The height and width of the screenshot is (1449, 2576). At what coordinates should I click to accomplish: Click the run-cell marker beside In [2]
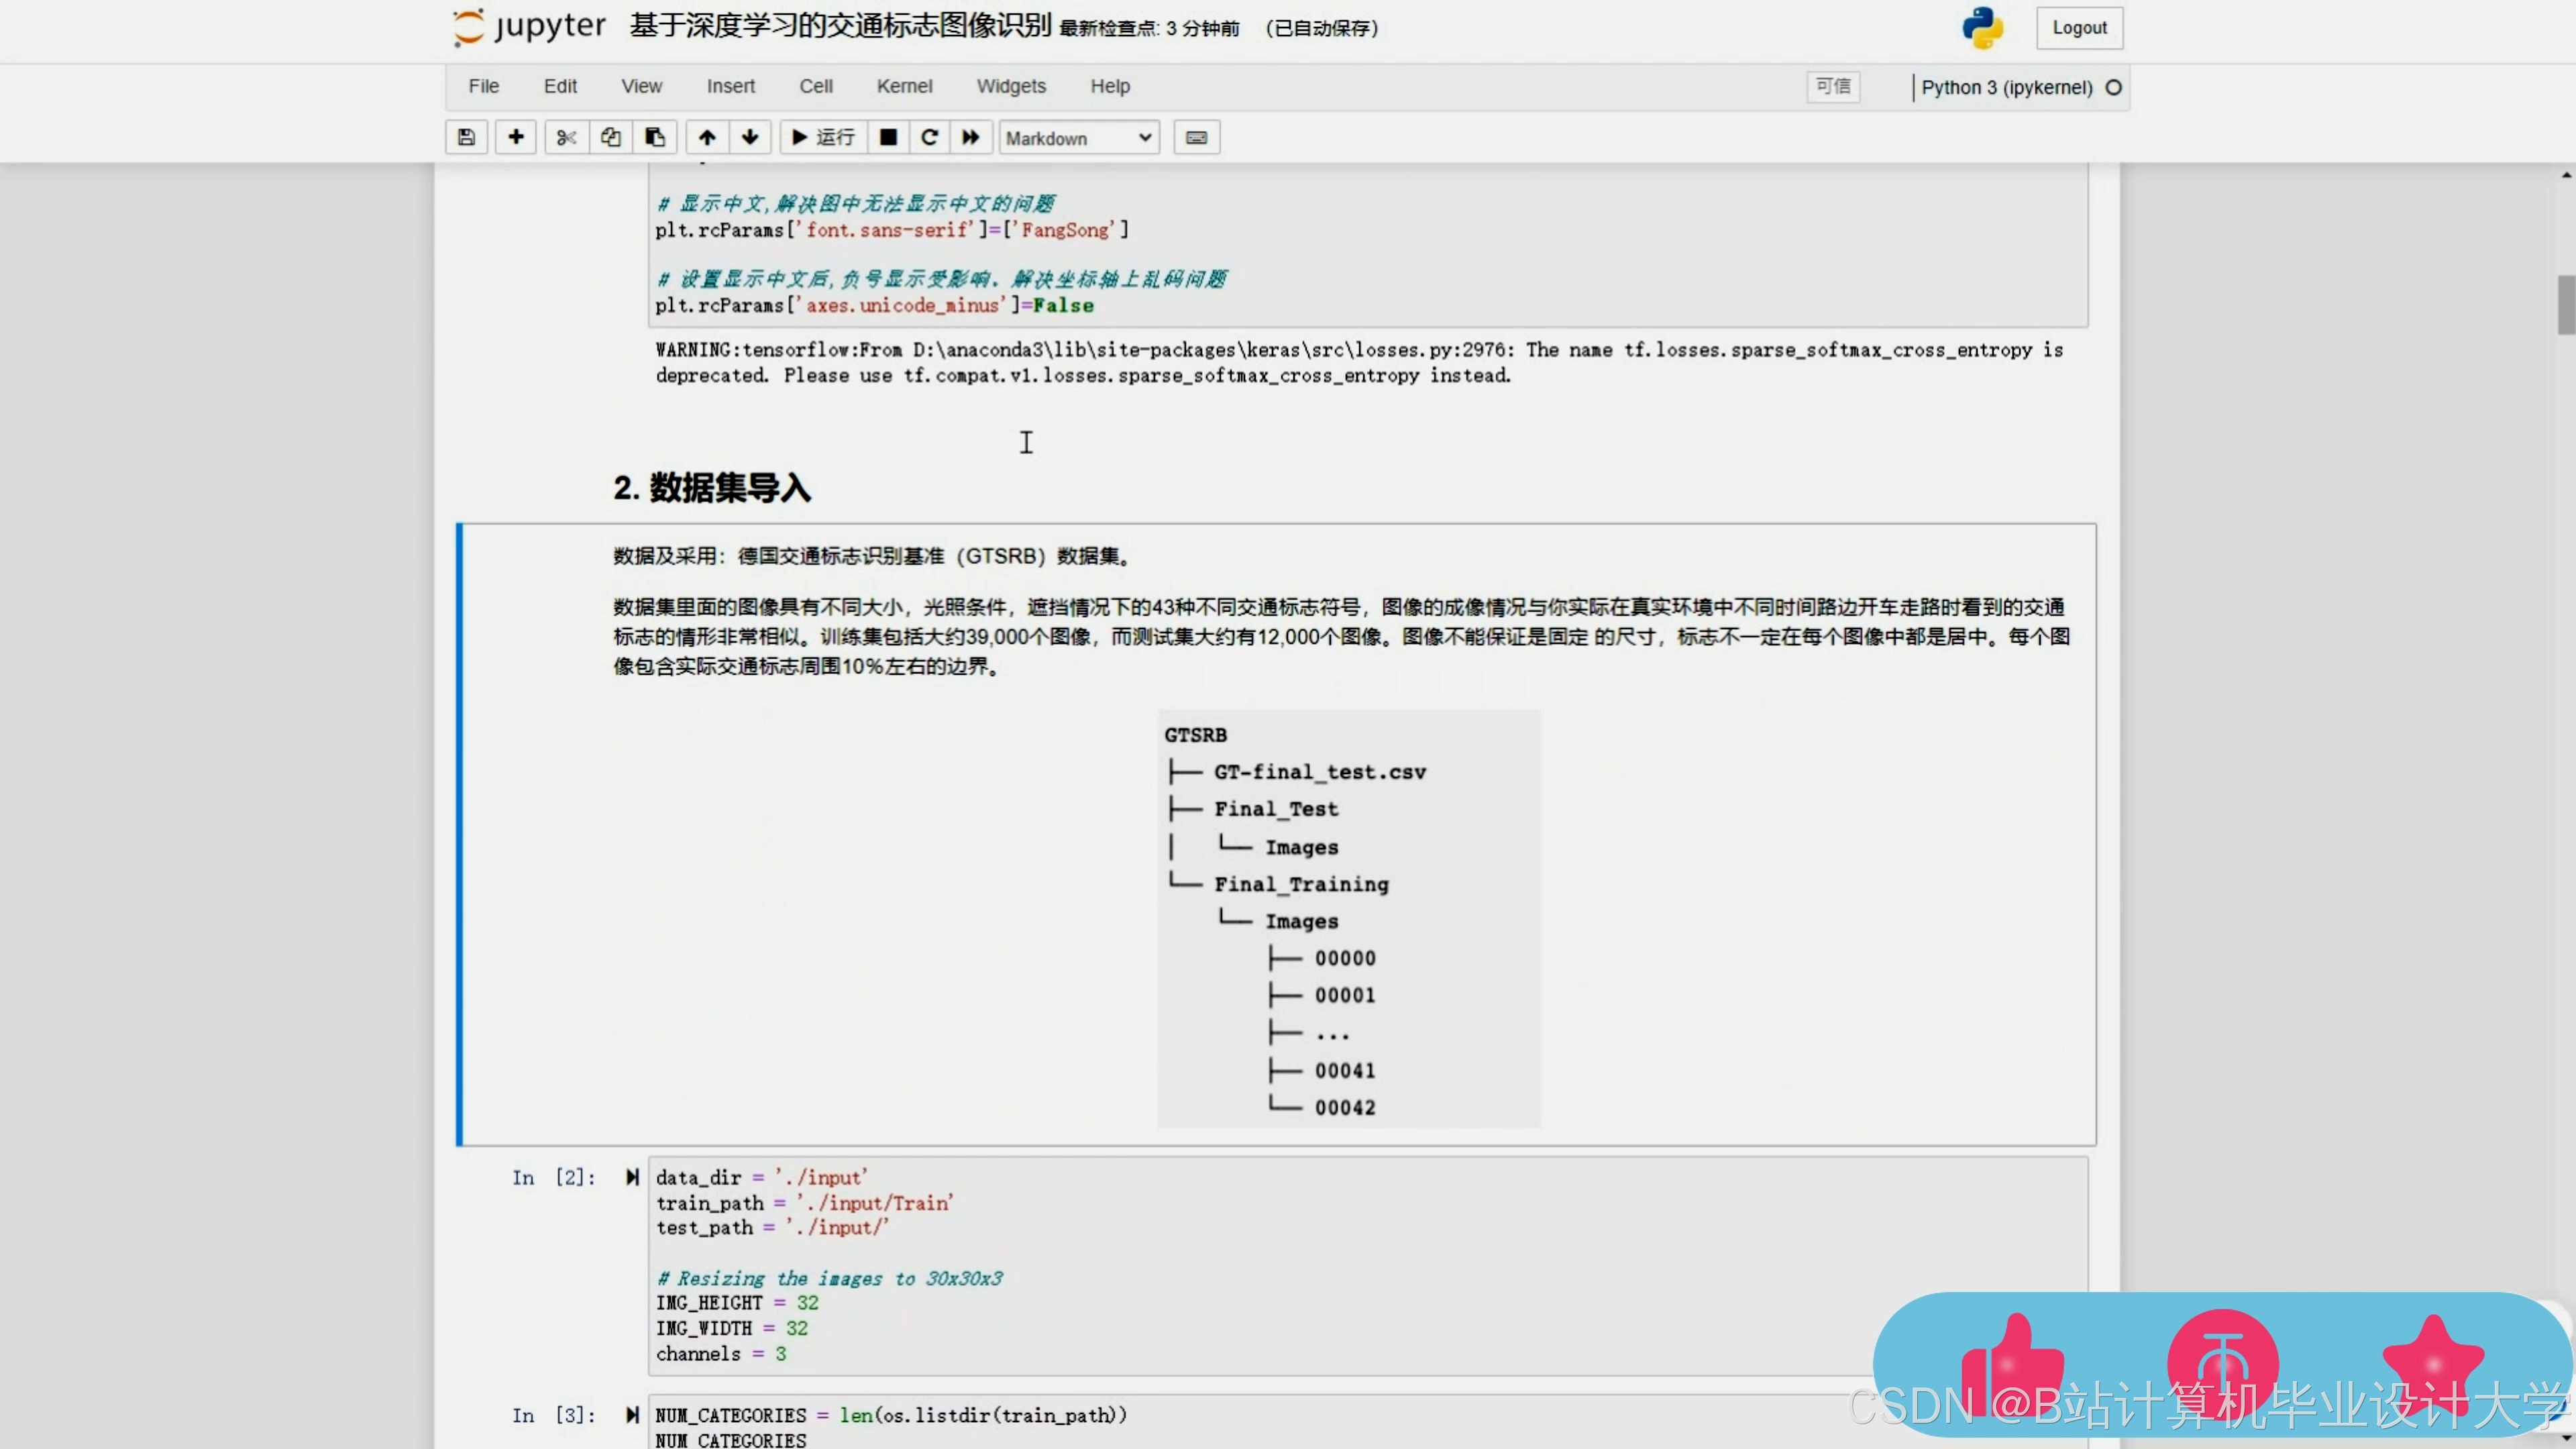tap(632, 1177)
